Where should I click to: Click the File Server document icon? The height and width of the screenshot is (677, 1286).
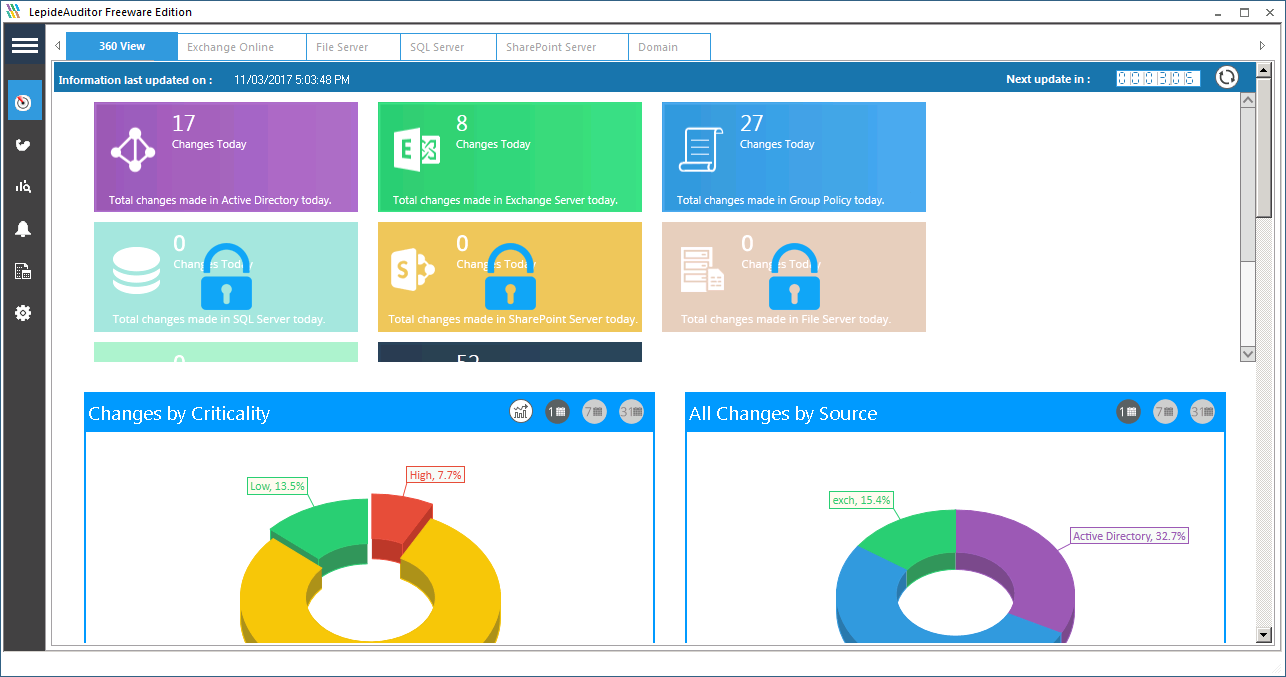[x=702, y=270]
